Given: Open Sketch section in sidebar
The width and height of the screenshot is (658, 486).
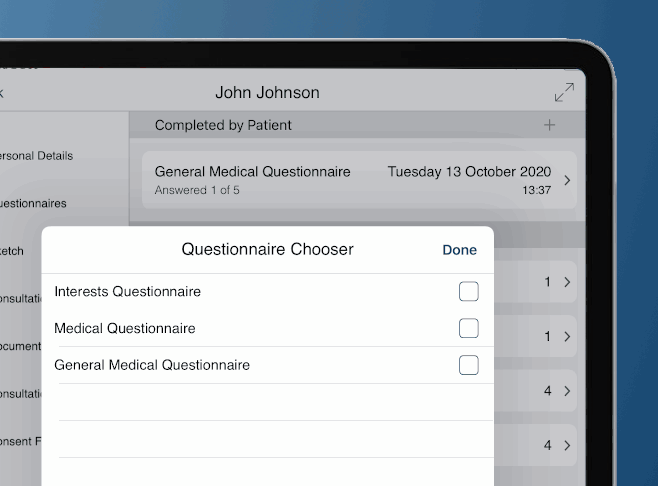Looking at the screenshot, I should pyautogui.click(x=12, y=251).
